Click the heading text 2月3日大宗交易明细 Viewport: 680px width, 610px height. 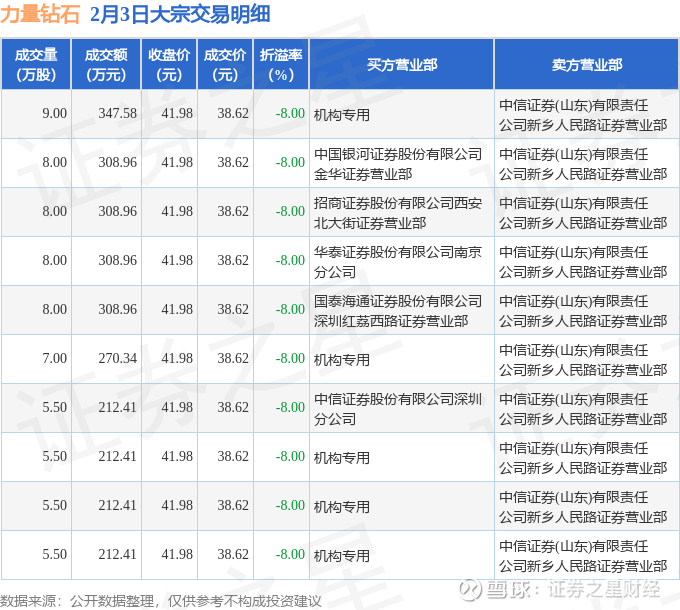(x=180, y=14)
